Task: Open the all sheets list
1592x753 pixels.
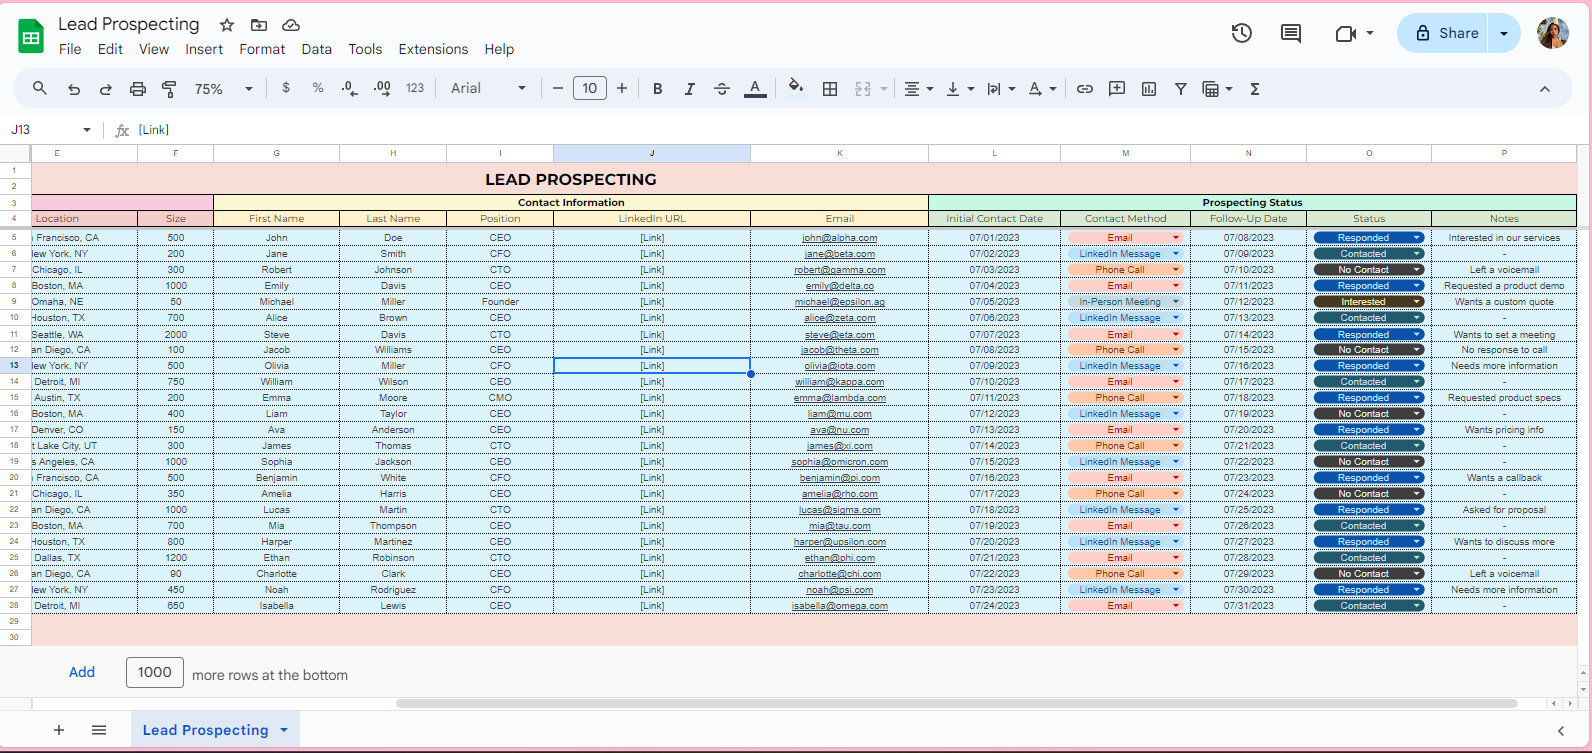Action: pos(99,730)
